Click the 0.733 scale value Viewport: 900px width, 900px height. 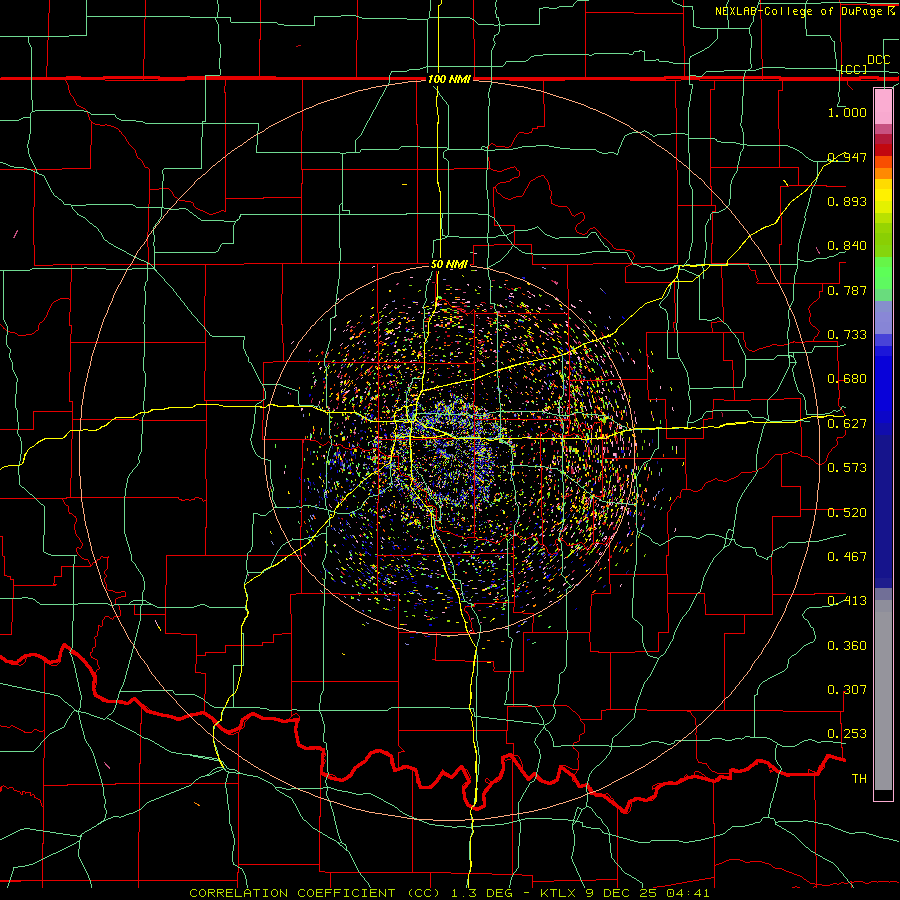coord(847,335)
